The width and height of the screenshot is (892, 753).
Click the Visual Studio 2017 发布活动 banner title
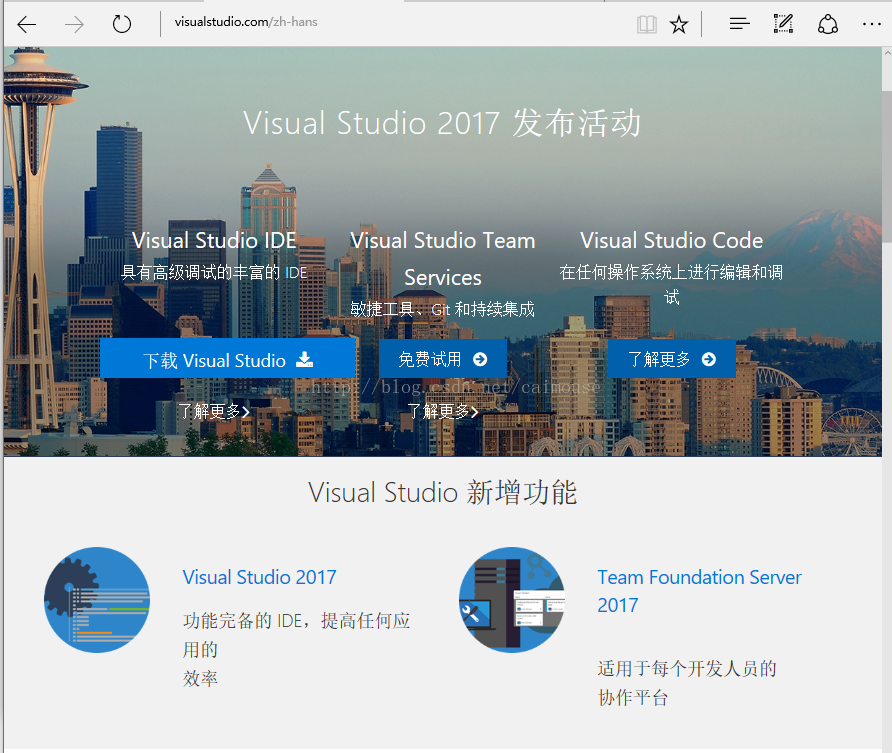(x=443, y=123)
